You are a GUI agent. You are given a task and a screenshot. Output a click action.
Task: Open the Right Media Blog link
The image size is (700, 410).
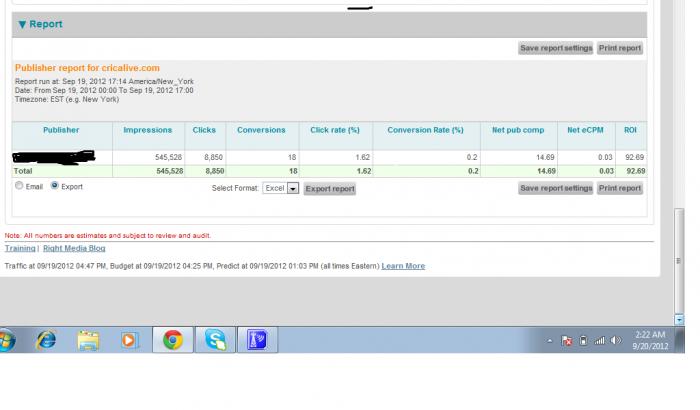click(74, 248)
